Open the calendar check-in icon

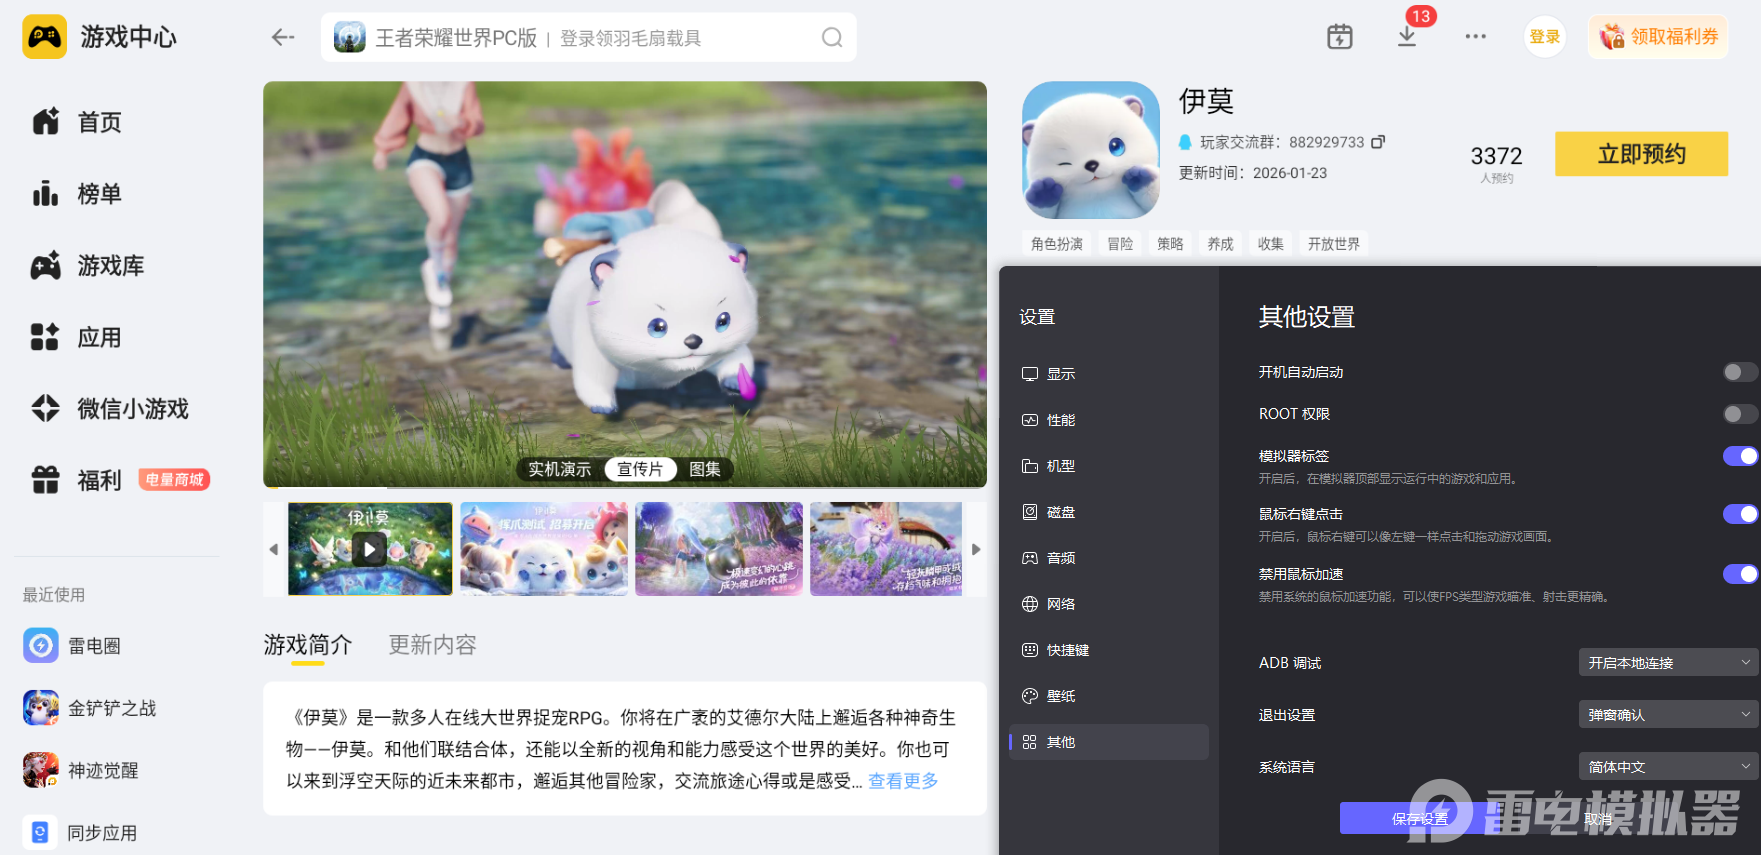click(1340, 37)
